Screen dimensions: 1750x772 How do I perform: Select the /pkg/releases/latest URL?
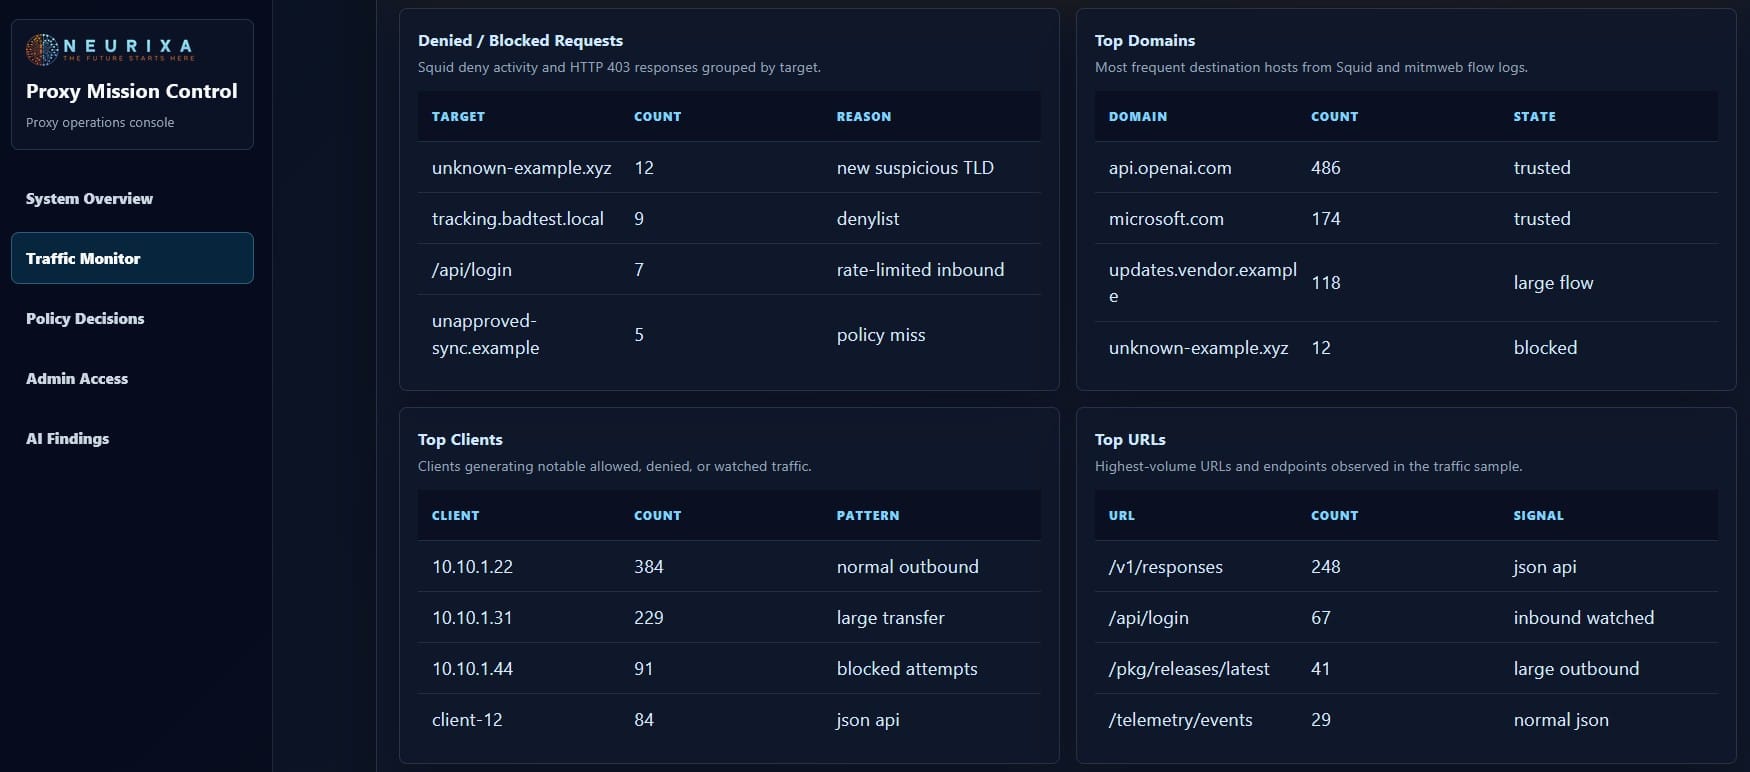(x=1189, y=669)
